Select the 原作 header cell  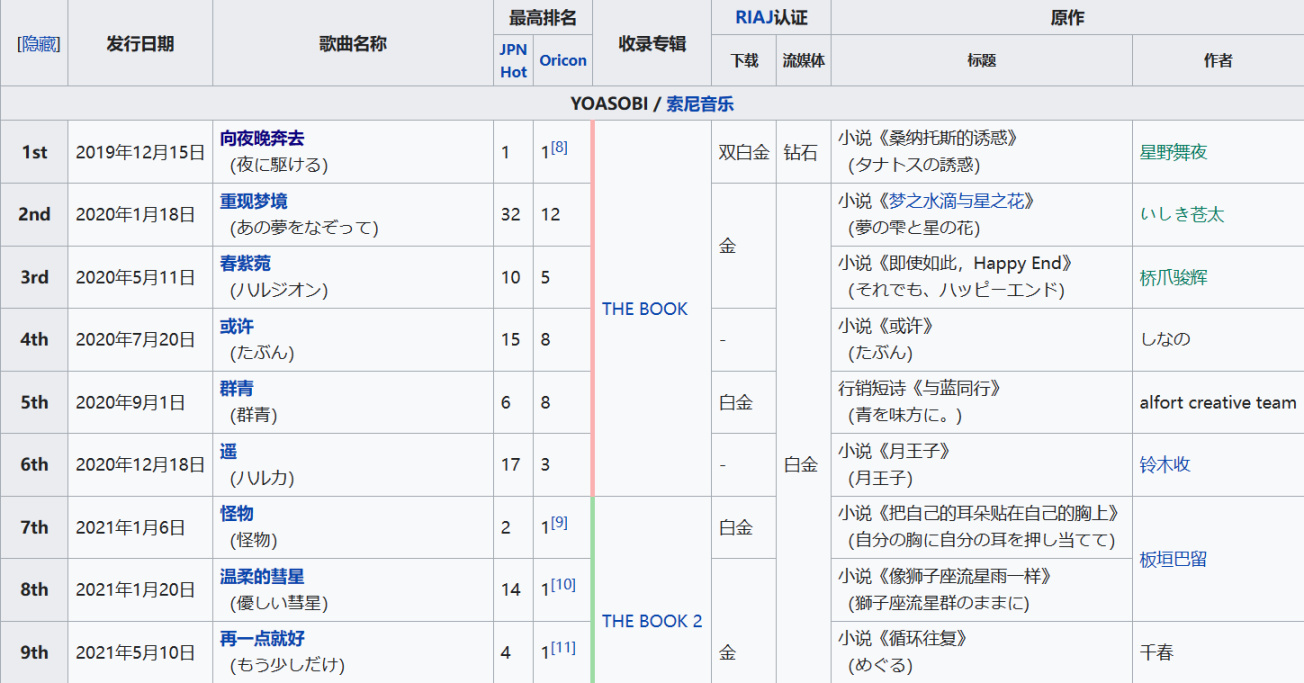pos(1067,17)
